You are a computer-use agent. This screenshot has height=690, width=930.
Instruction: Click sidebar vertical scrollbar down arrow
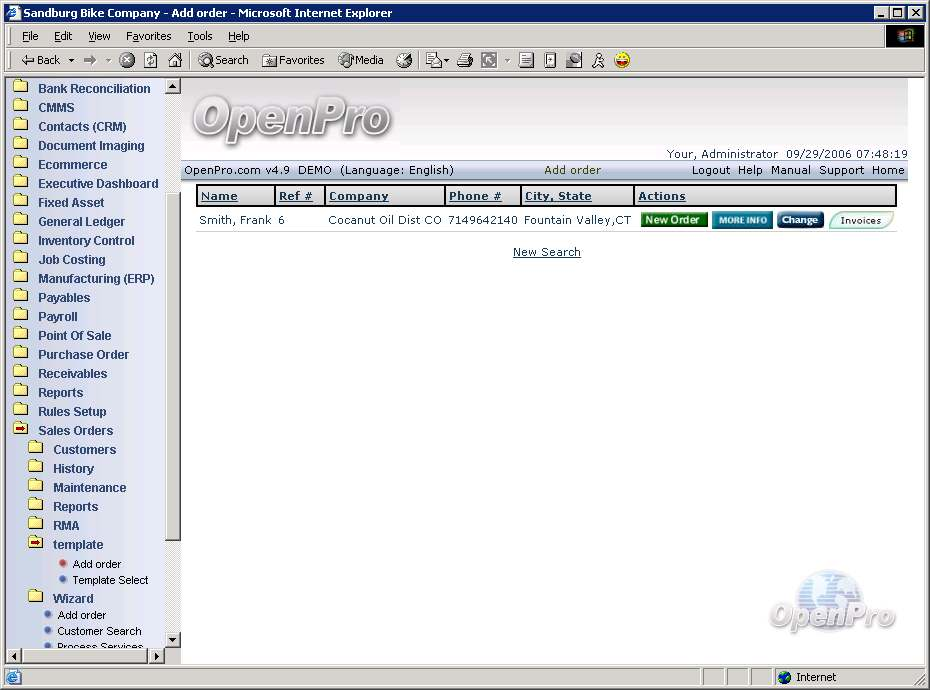point(173,639)
